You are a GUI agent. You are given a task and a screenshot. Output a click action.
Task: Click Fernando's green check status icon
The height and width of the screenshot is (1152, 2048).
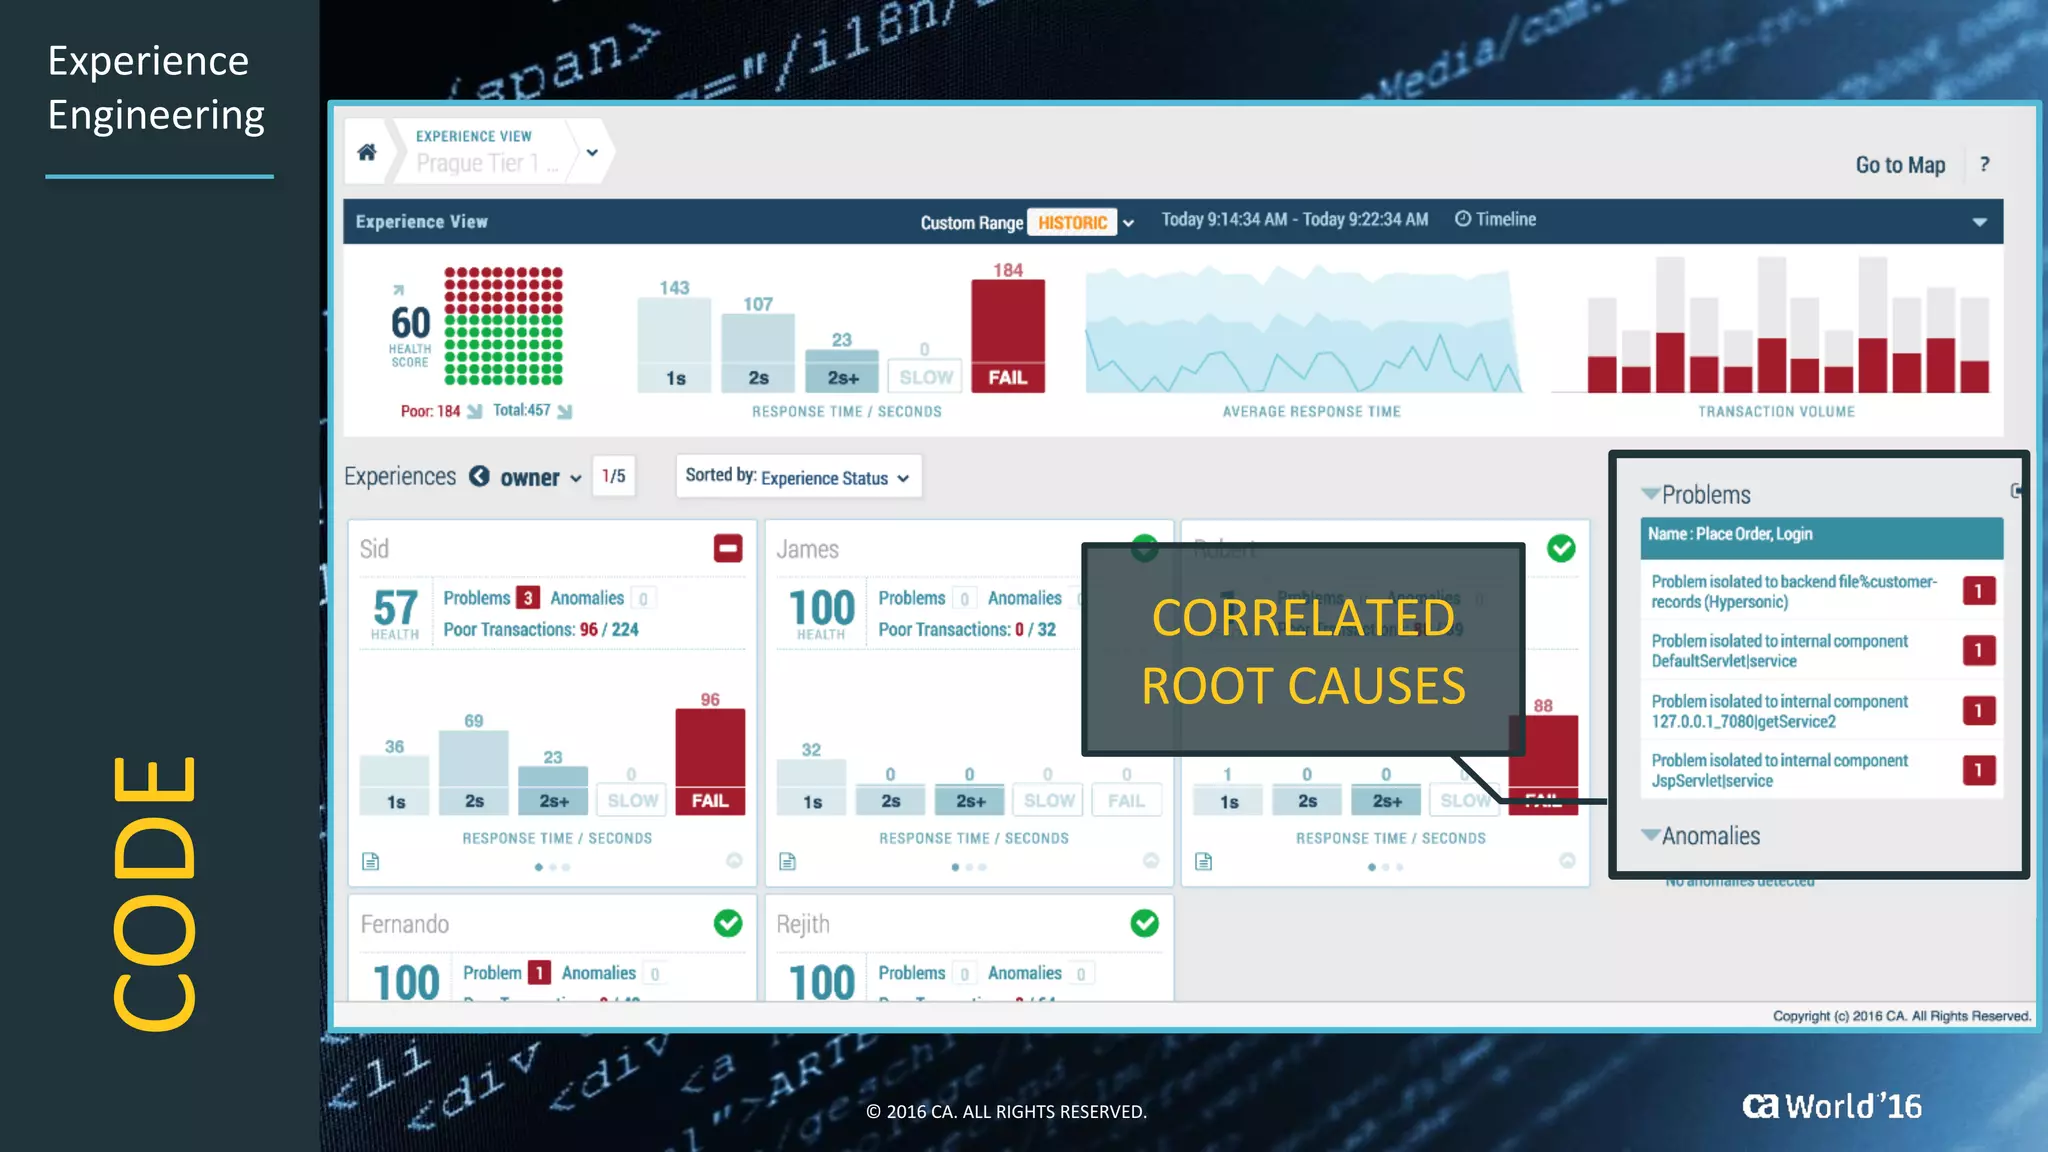(727, 923)
